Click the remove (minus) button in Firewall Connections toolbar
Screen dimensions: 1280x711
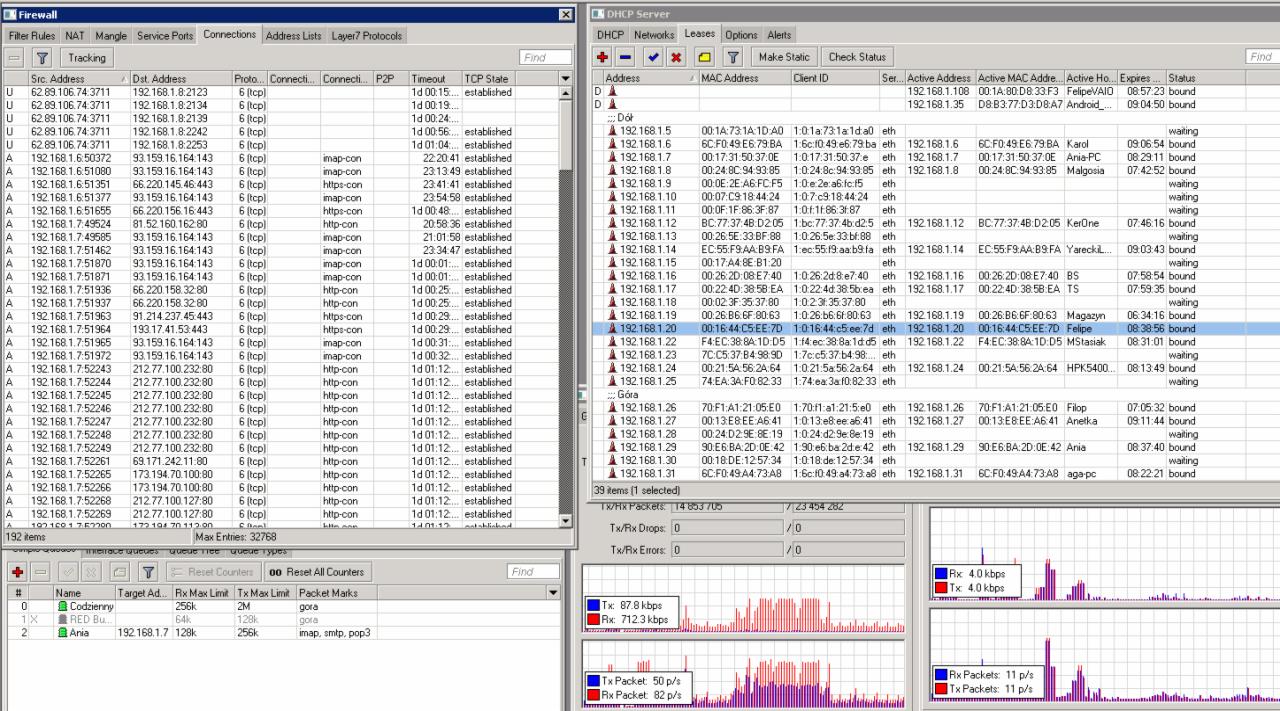15,58
